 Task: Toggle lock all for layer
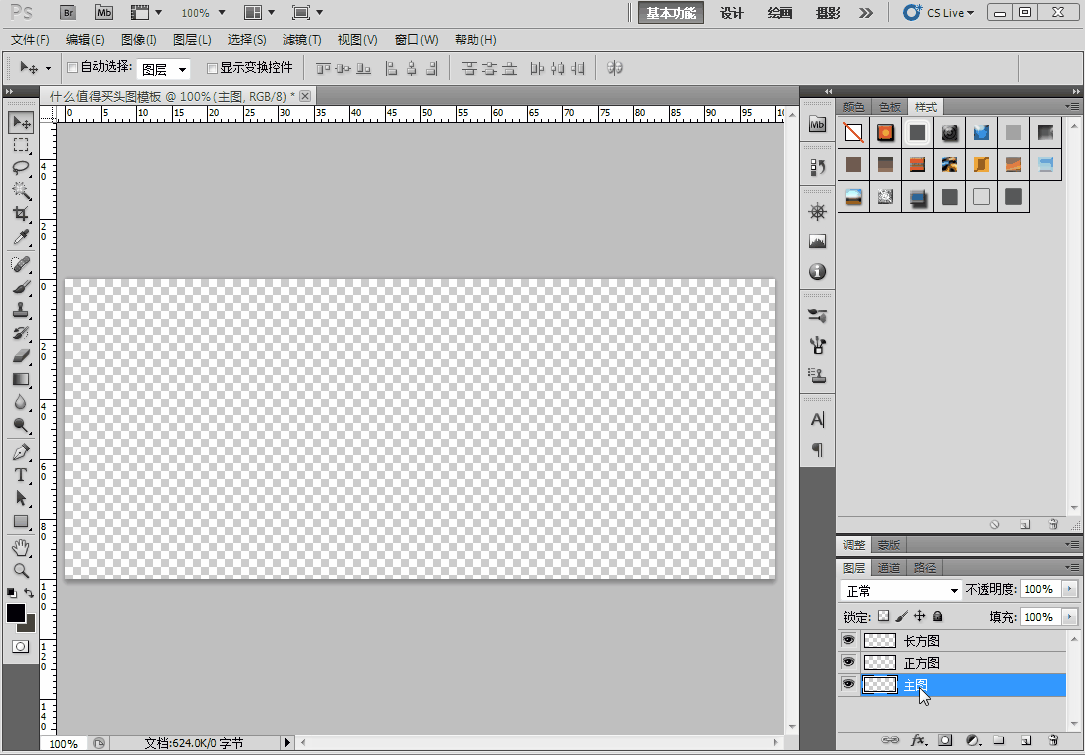938,616
